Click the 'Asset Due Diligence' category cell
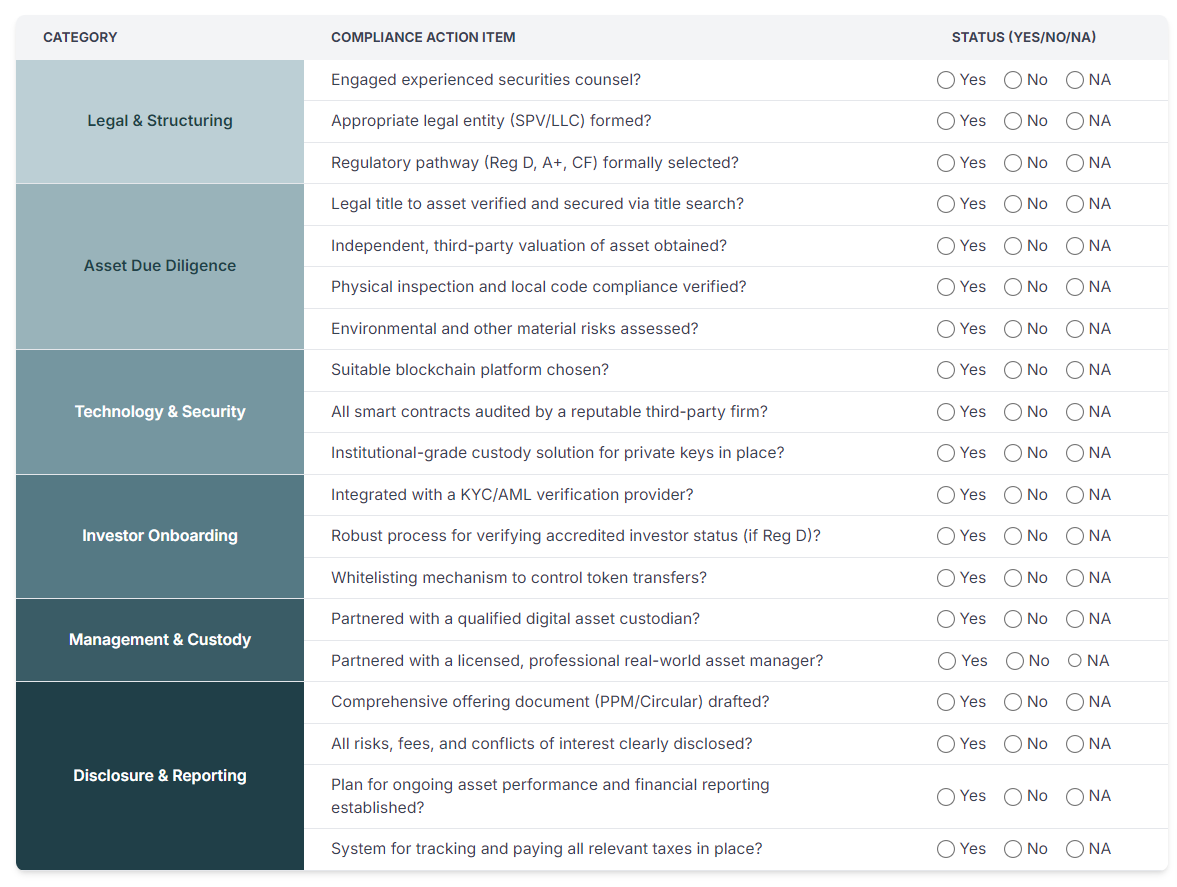 point(160,266)
